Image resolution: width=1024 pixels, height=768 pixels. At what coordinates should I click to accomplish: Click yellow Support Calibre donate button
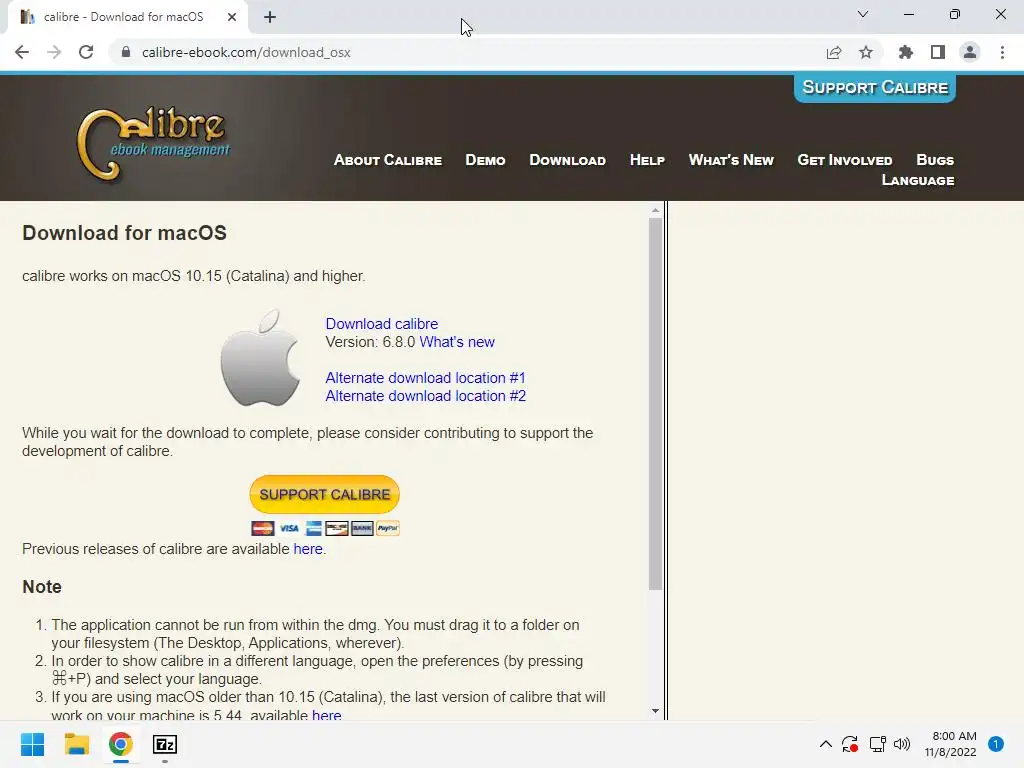(x=325, y=494)
